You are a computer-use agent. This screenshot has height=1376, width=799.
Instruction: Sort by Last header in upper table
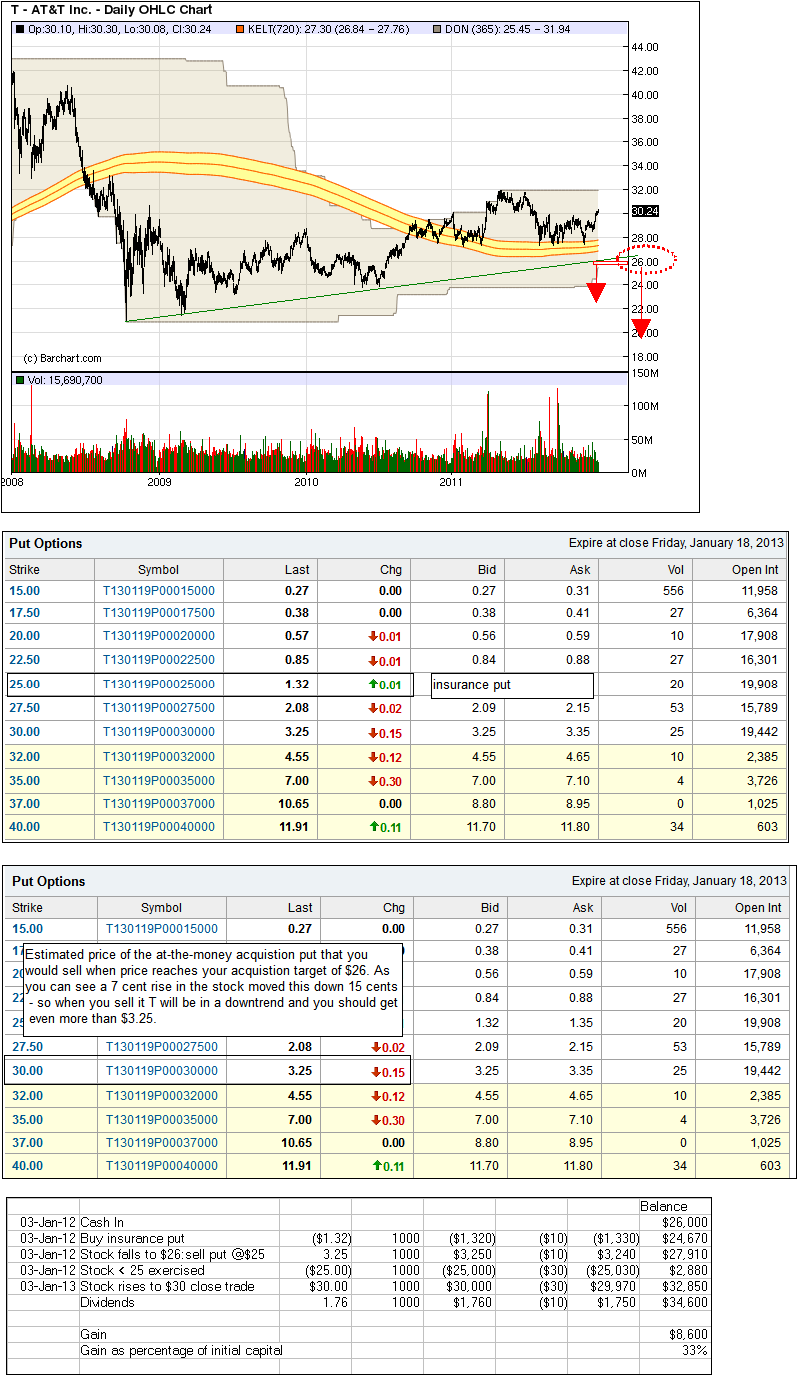(297, 569)
